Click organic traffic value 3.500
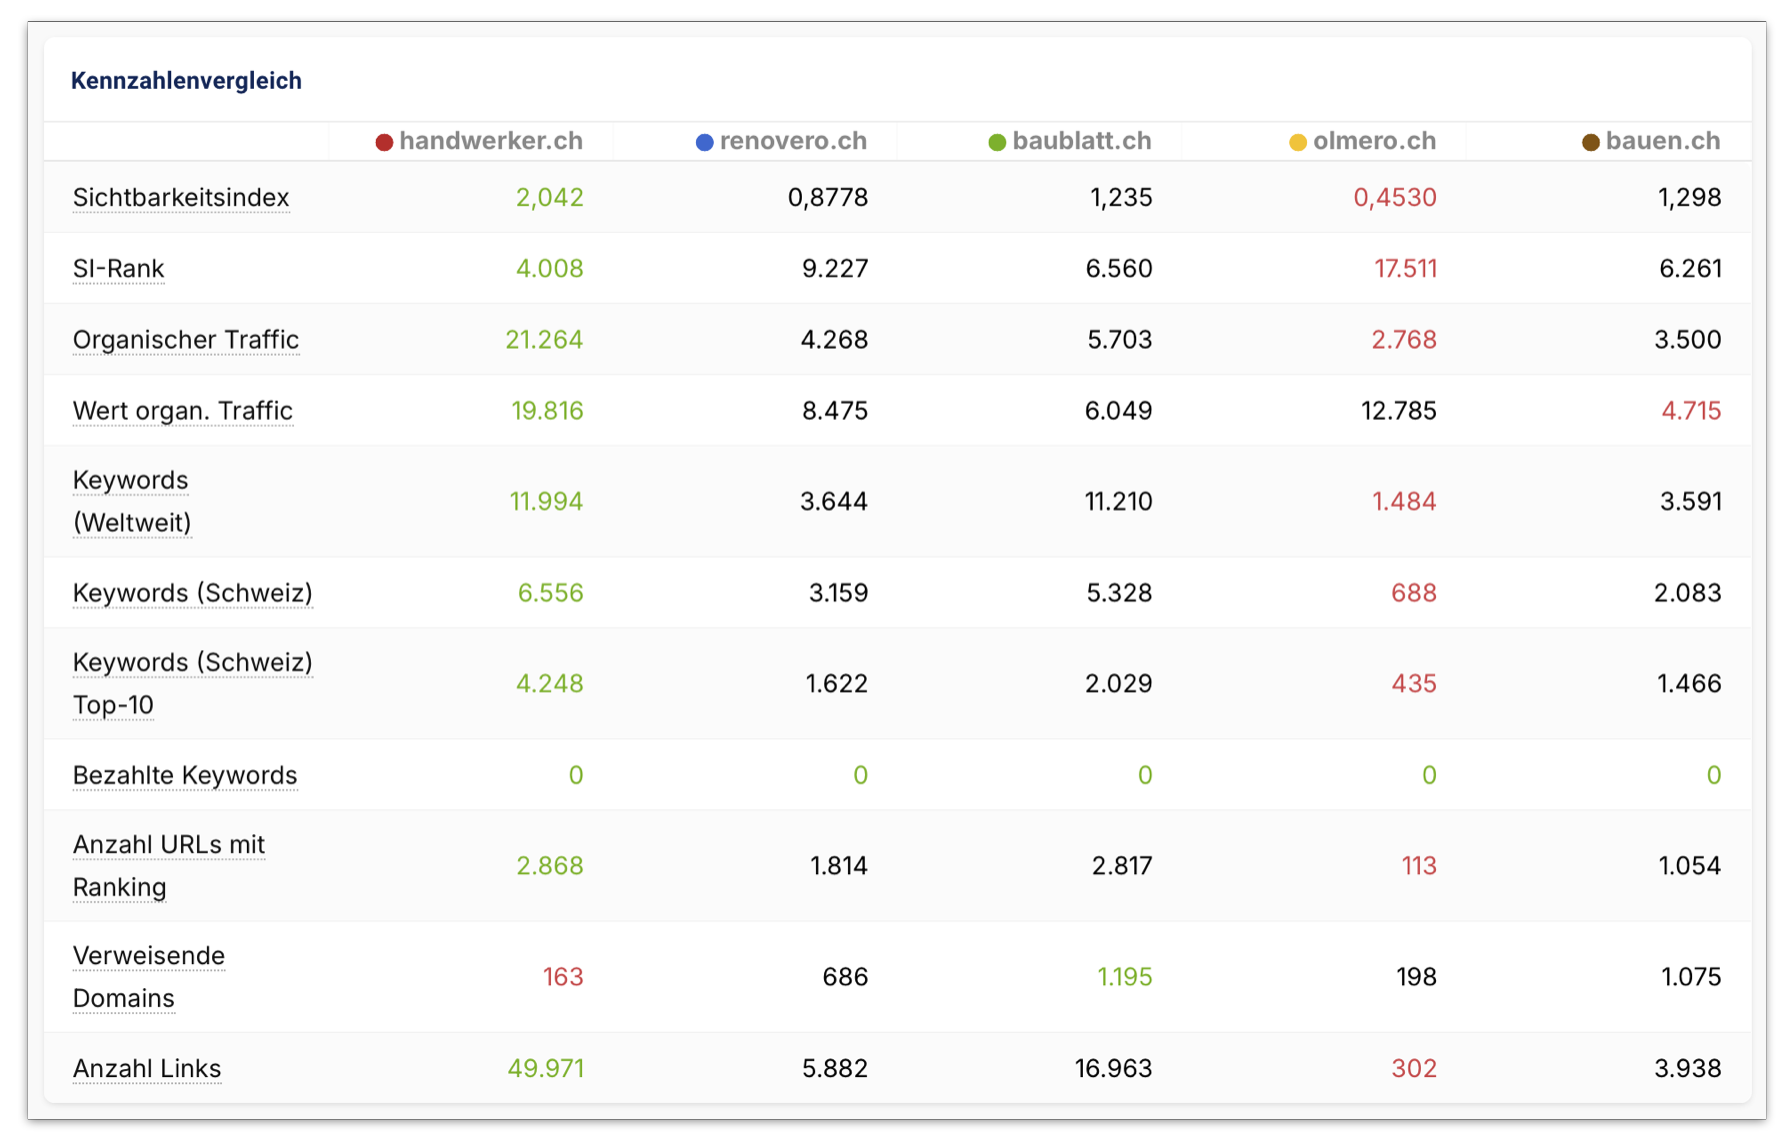Screen dimensions: 1792x1142 (x=1688, y=340)
